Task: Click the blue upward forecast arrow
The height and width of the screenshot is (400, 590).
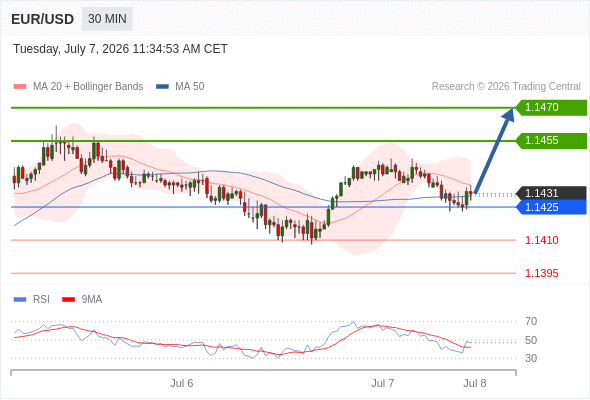Action: [x=494, y=151]
